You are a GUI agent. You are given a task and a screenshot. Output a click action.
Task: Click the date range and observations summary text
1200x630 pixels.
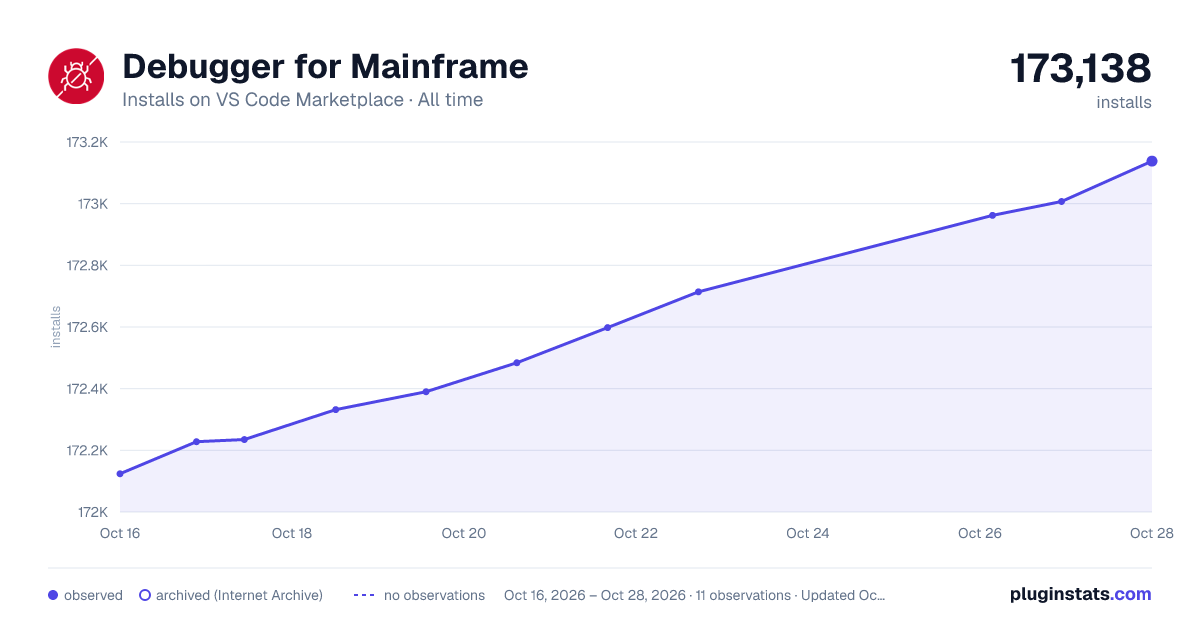pyautogui.click(x=695, y=595)
